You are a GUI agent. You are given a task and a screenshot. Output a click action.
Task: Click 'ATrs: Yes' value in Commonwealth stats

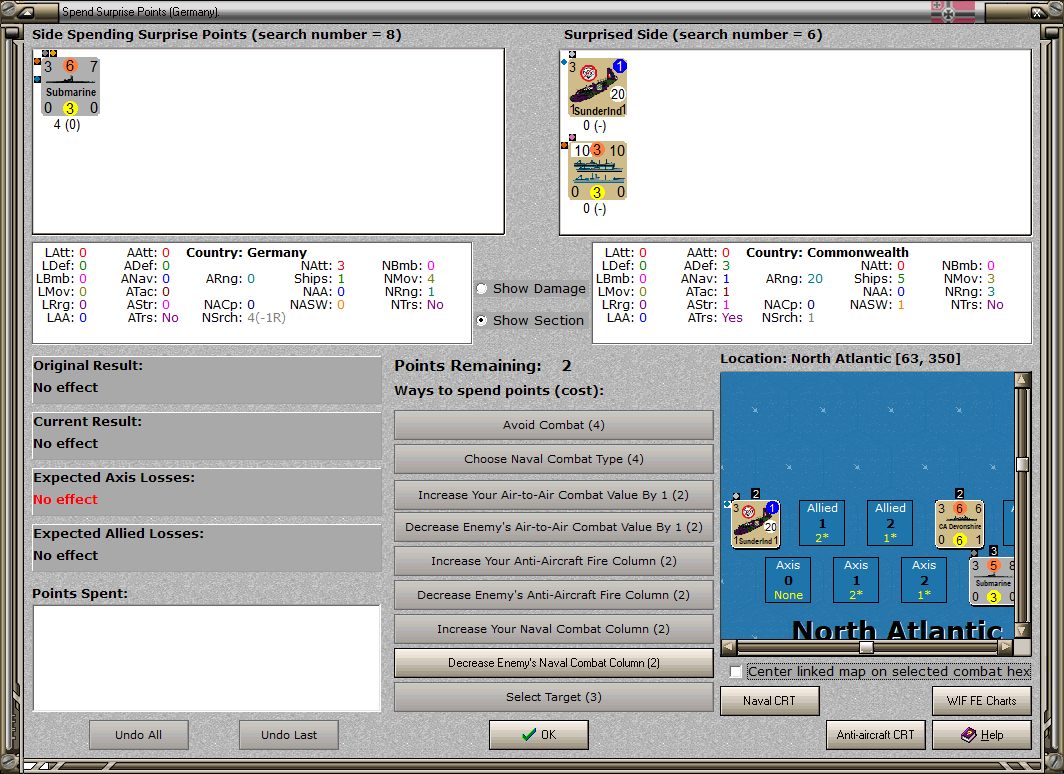pos(715,317)
